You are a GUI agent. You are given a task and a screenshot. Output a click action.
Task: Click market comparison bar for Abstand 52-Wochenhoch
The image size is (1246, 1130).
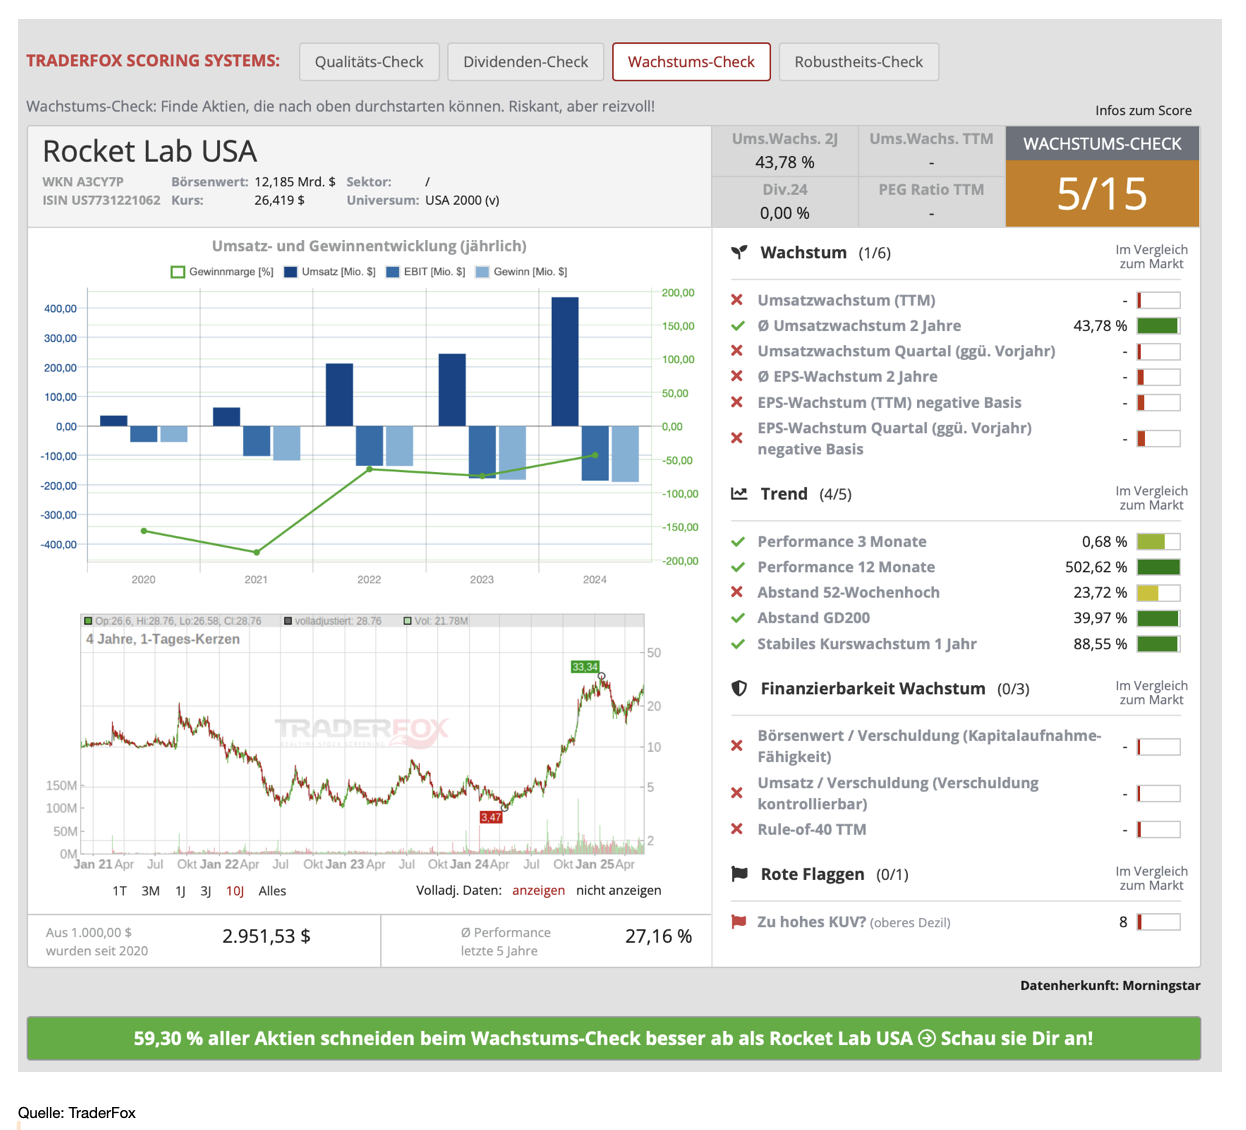pos(1158,593)
